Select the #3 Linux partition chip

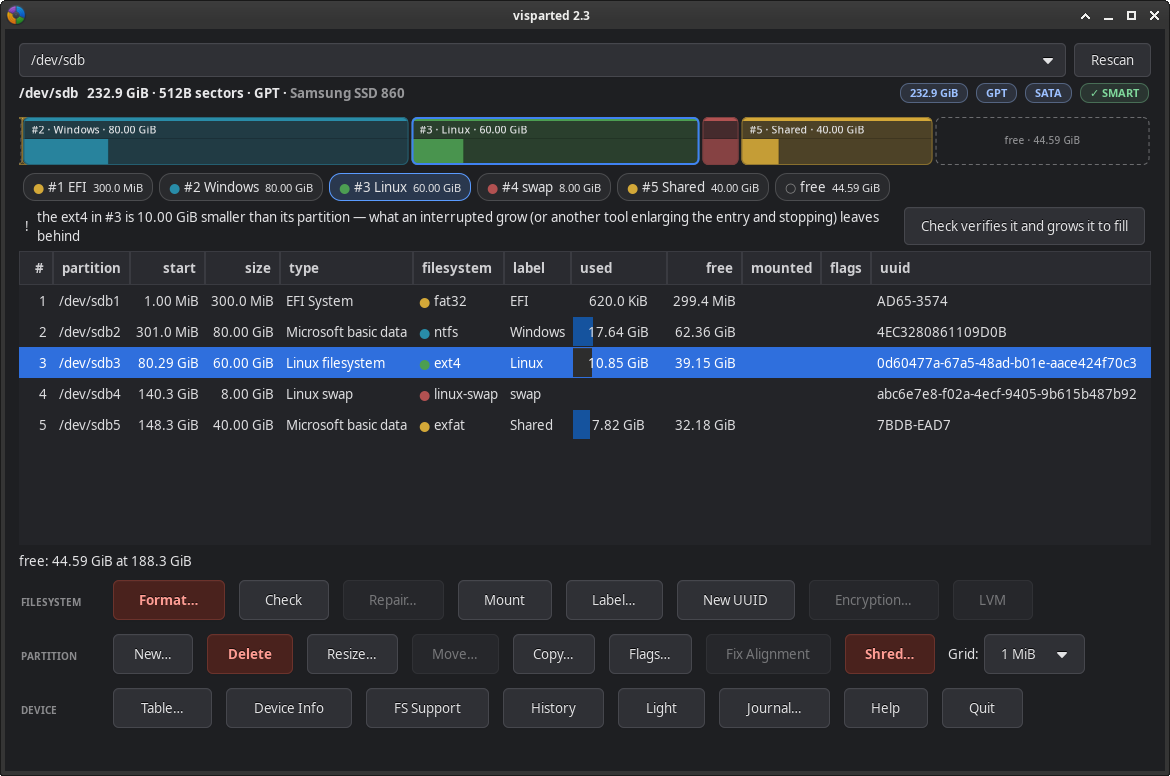point(400,187)
